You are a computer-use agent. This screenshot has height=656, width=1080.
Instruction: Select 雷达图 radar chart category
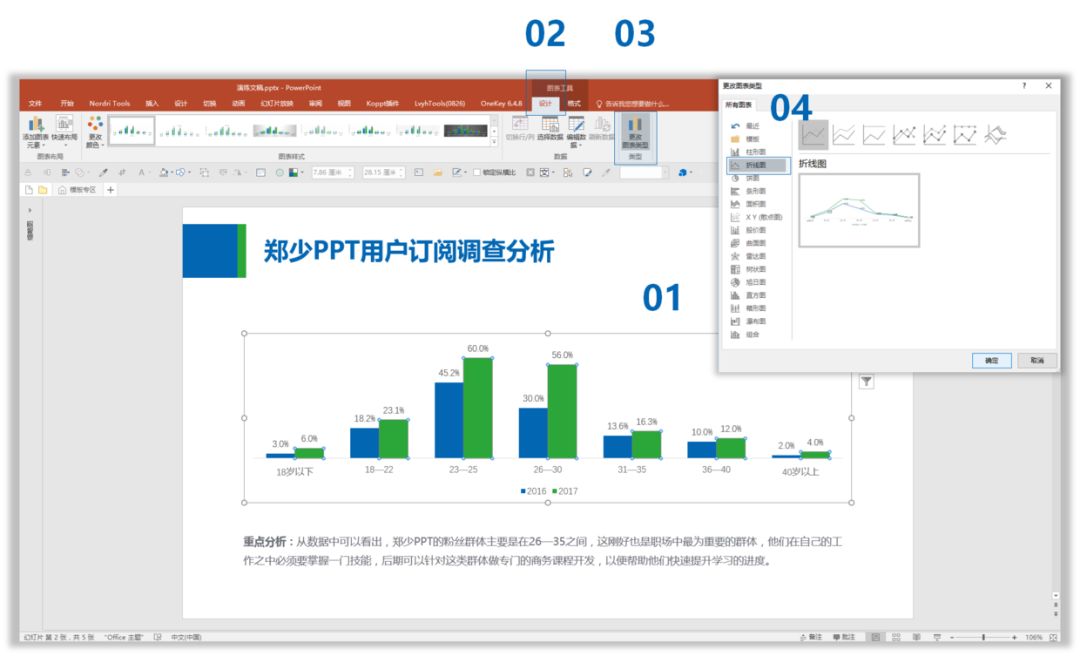[749, 256]
